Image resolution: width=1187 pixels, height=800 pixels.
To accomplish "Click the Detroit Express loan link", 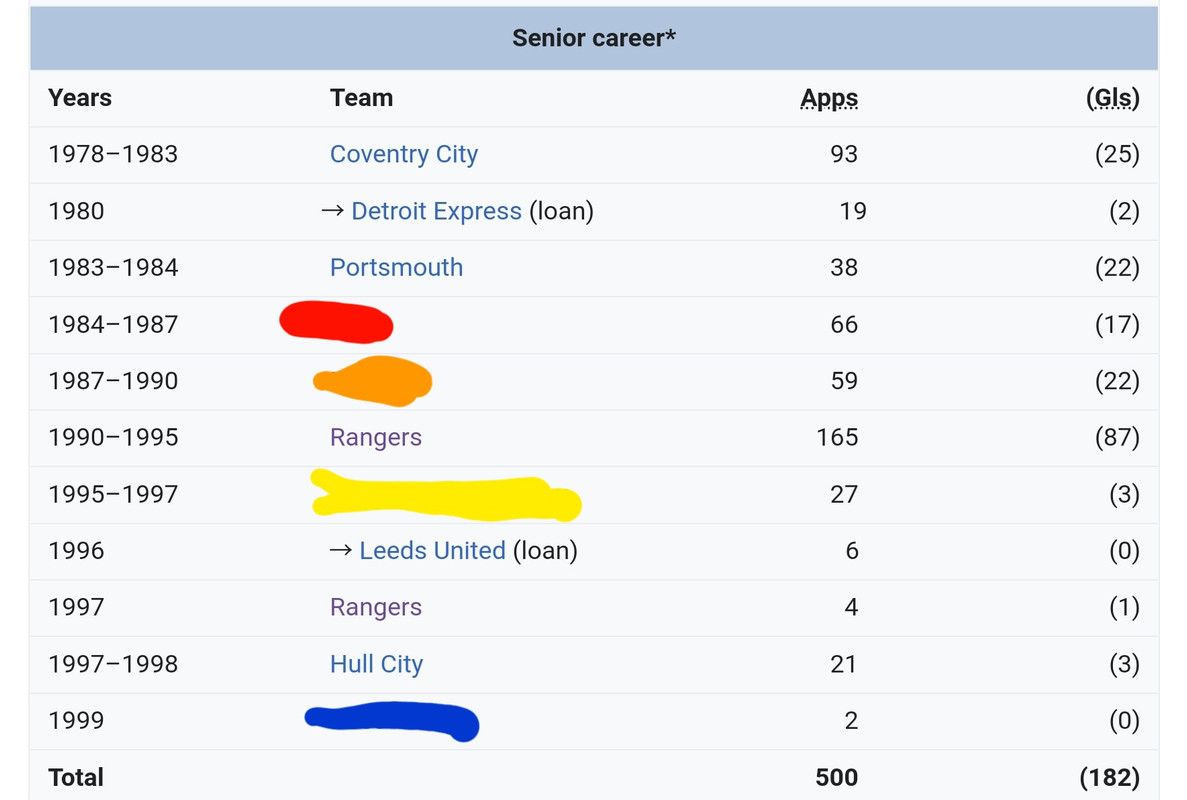I will pyautogui.click(x=436, y=211).
